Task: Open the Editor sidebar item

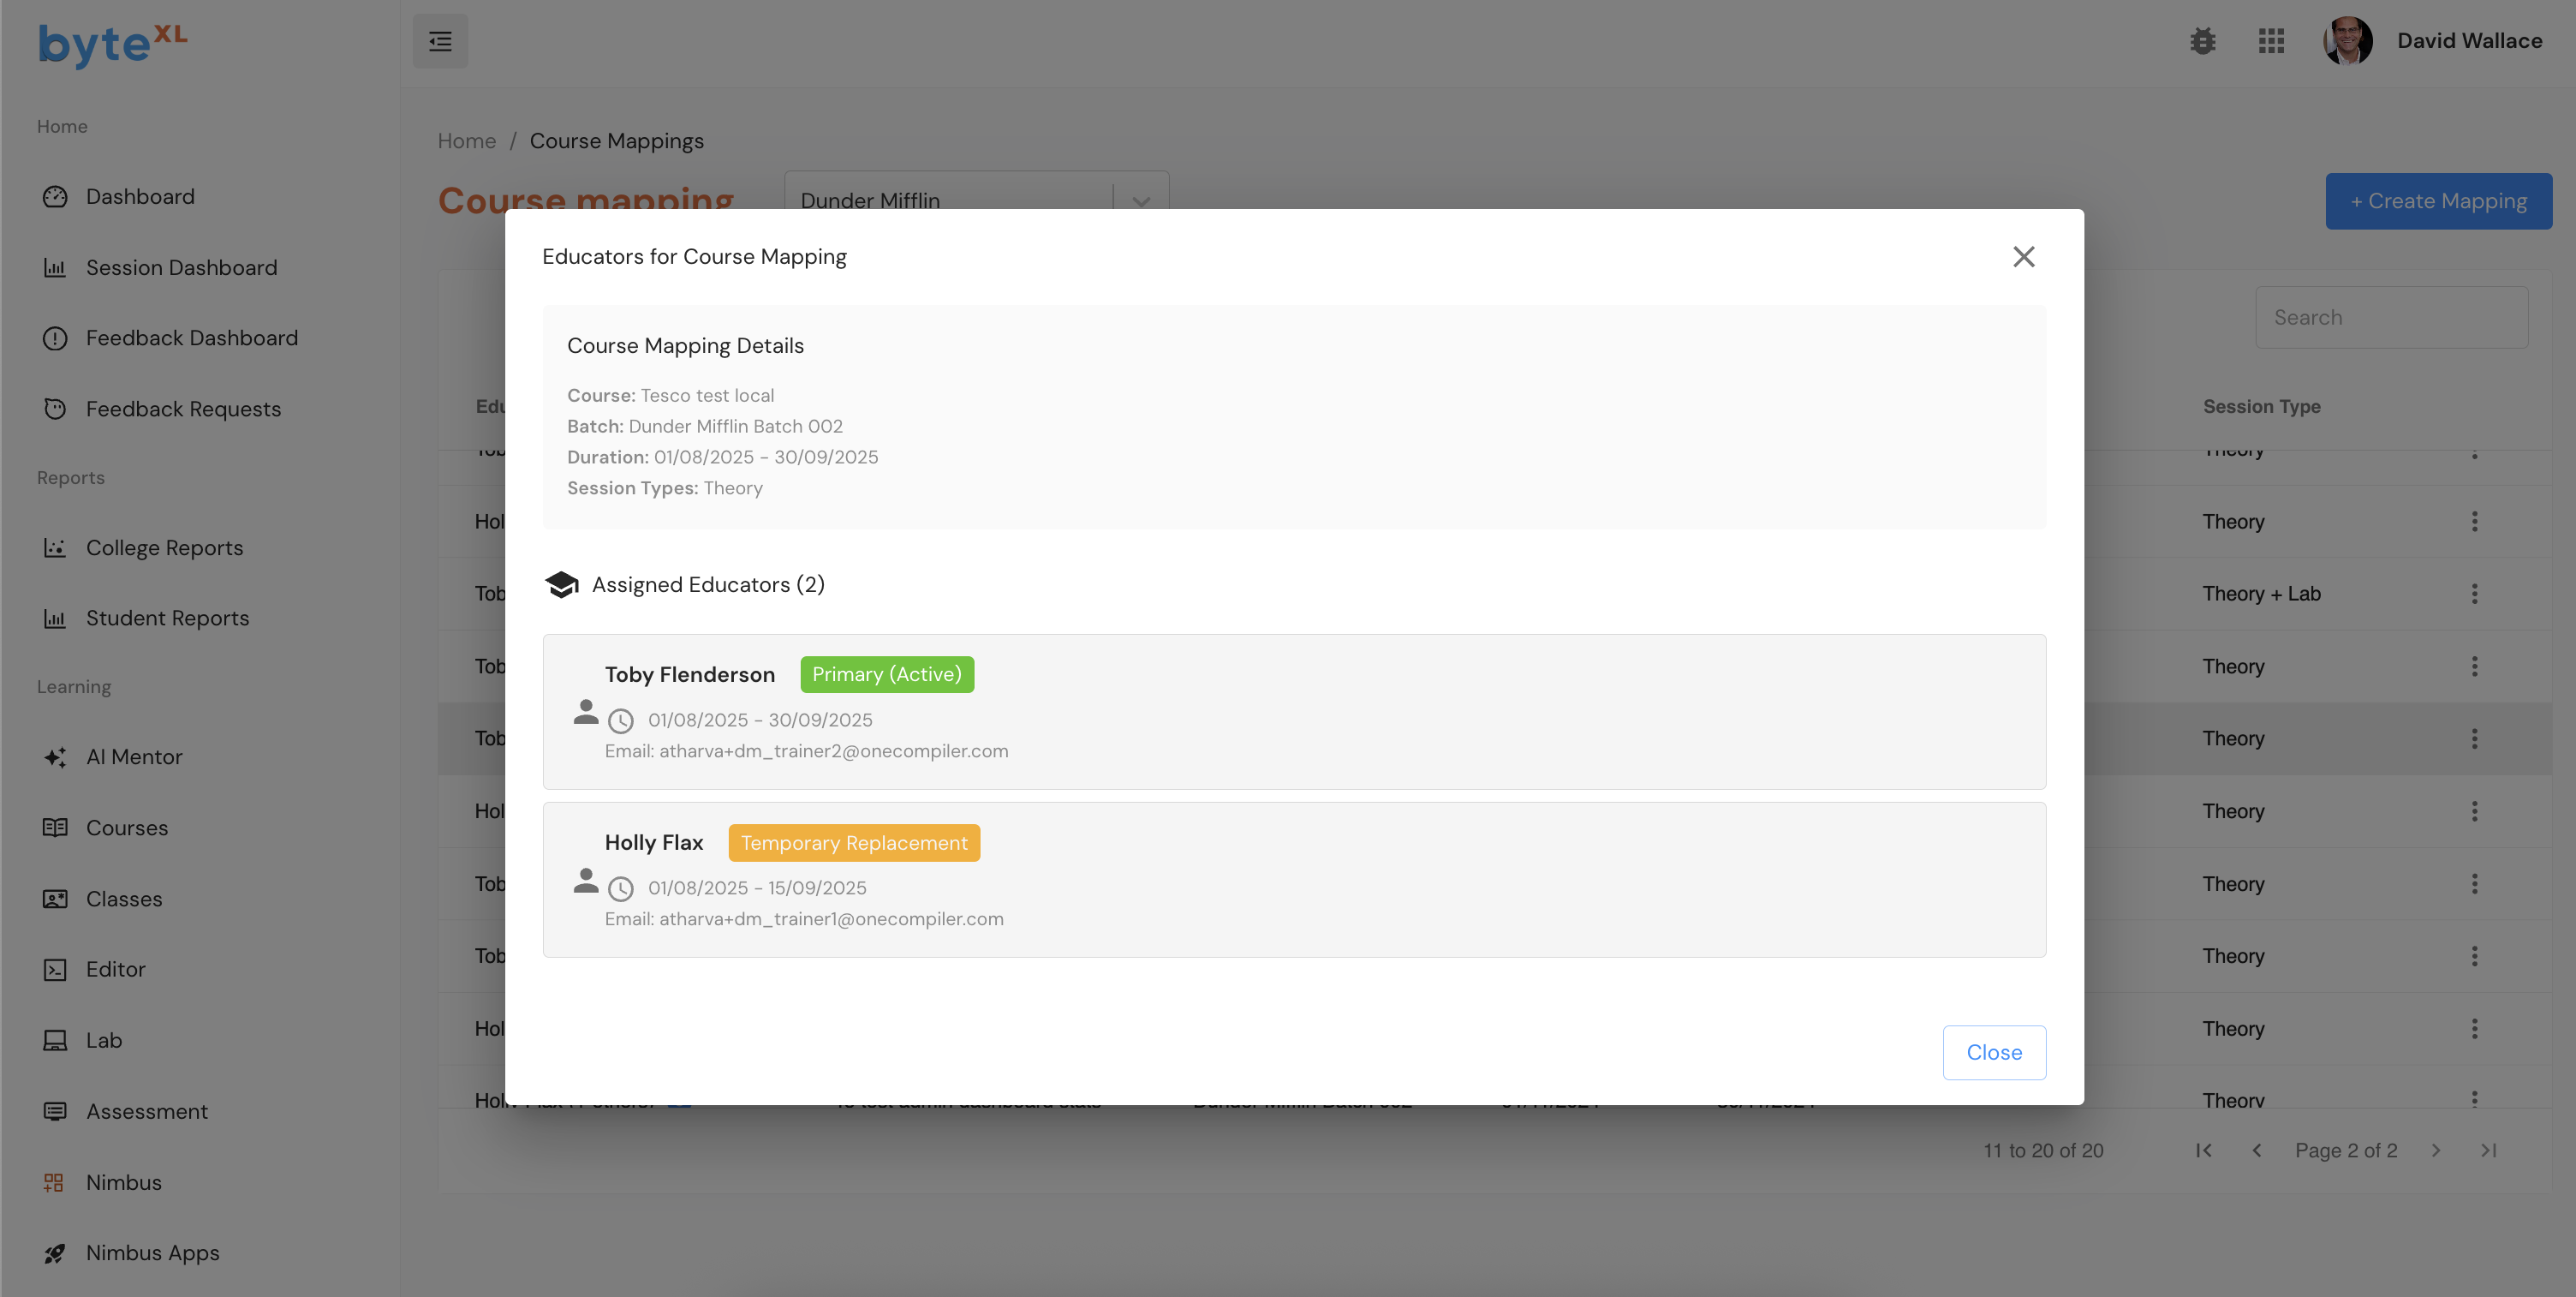Action: 115,969
